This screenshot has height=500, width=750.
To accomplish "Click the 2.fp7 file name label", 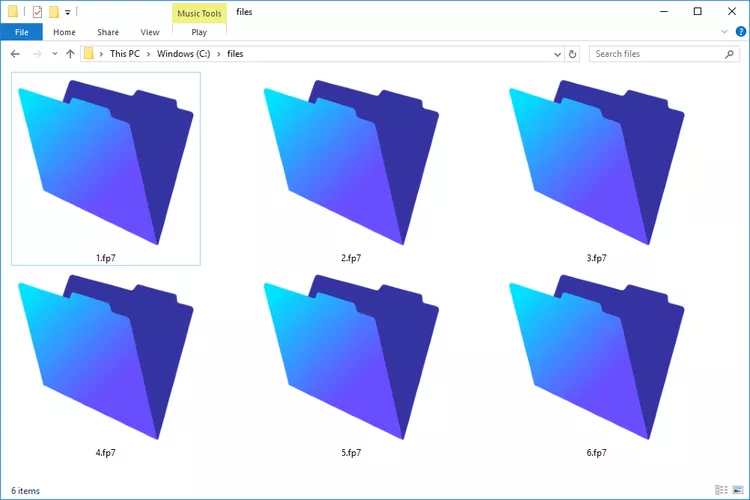I will [x=351, y=258].
